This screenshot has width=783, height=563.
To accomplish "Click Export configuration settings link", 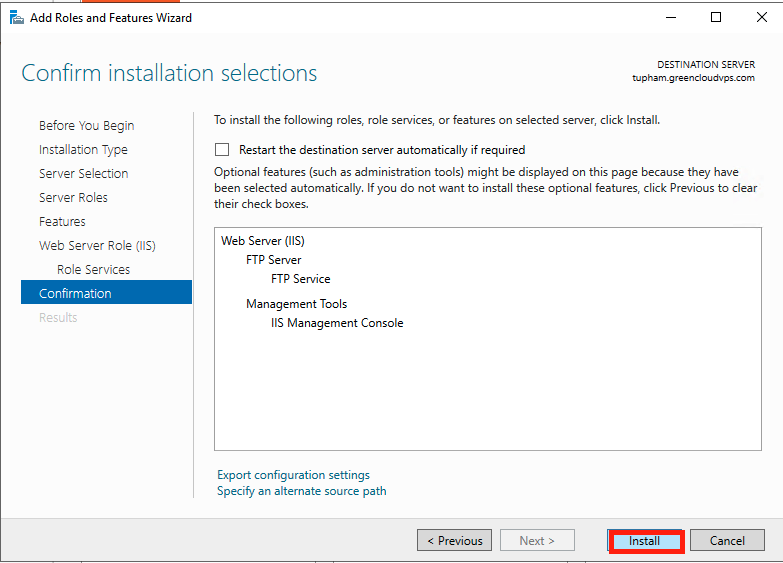I will 294,475.
